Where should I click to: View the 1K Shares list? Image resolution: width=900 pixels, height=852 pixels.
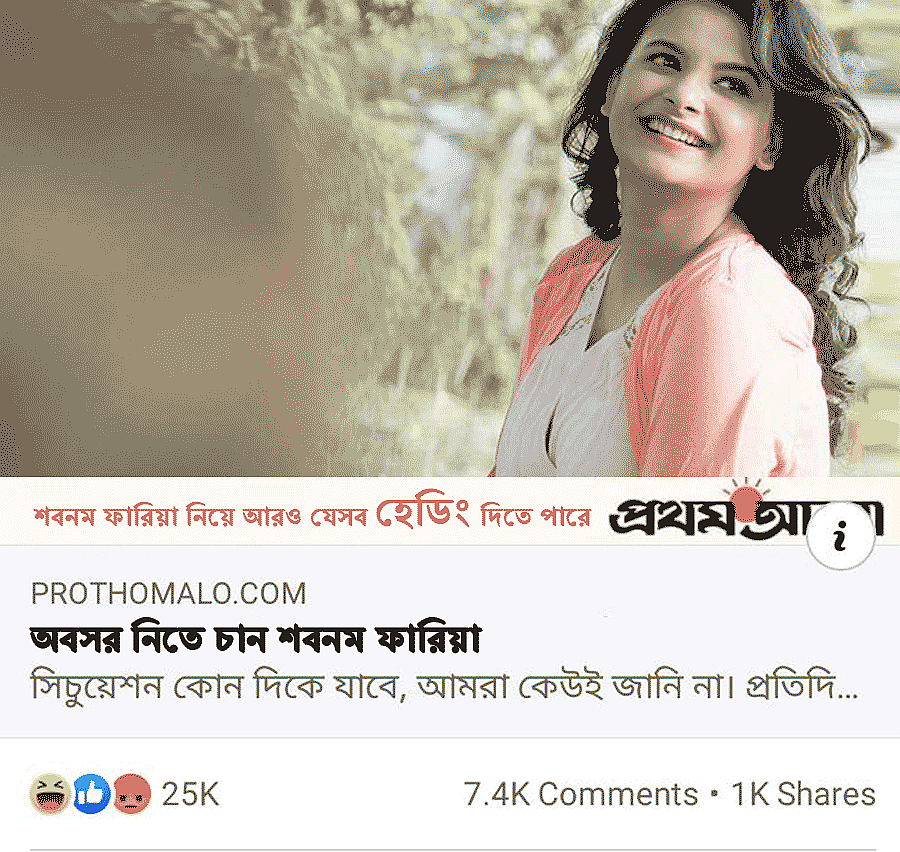[803, 795]
